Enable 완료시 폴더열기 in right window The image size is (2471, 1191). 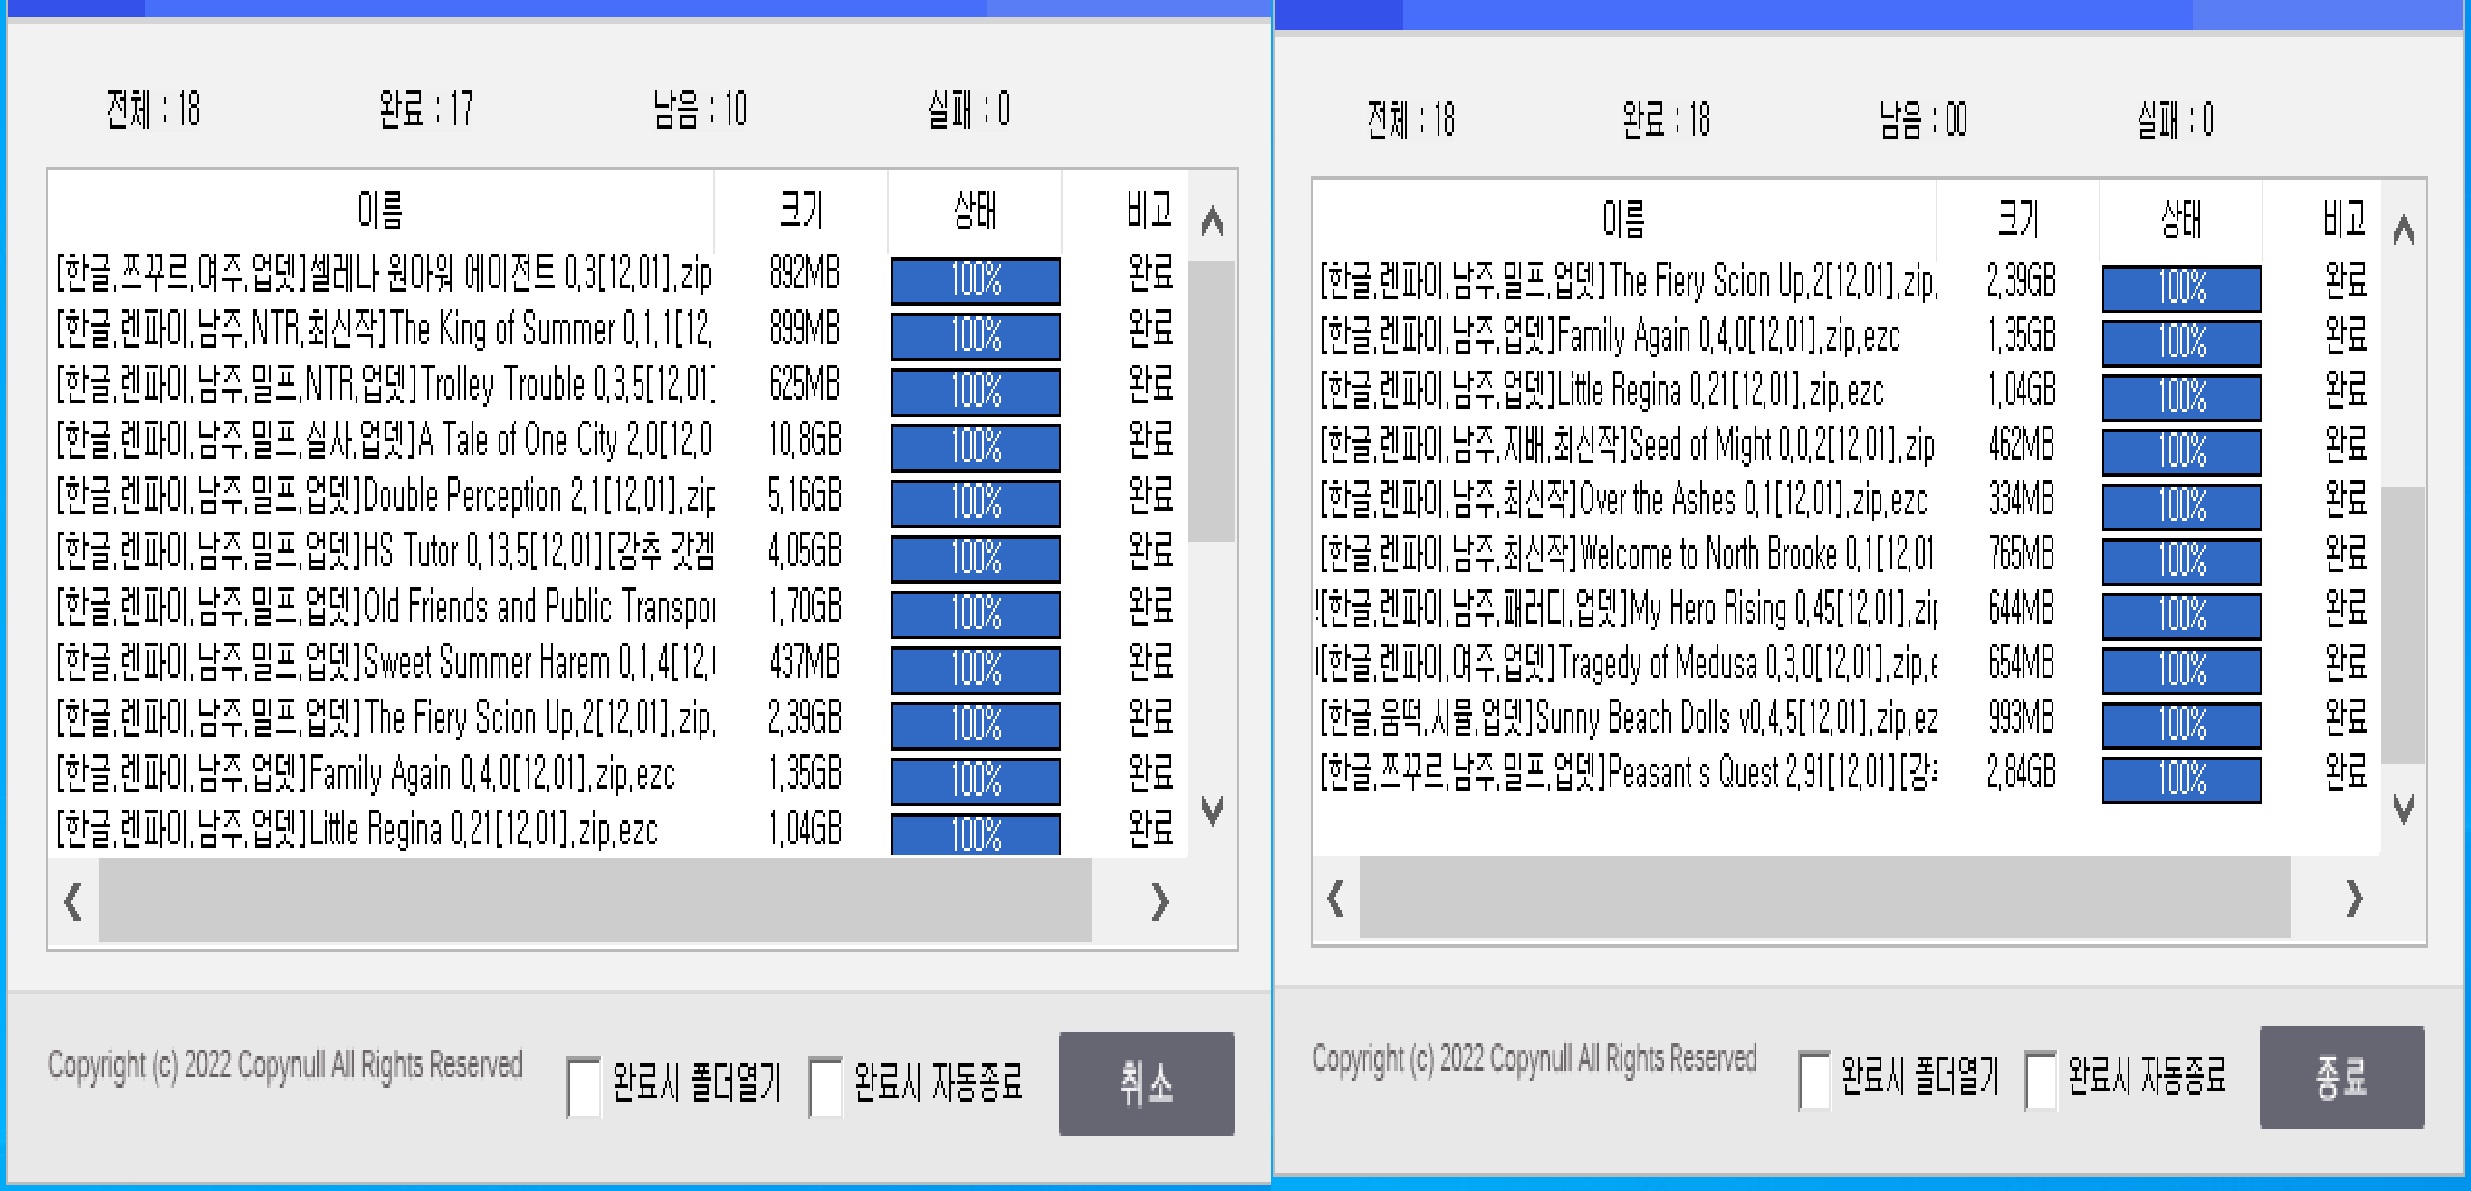click(1814, 1080)
